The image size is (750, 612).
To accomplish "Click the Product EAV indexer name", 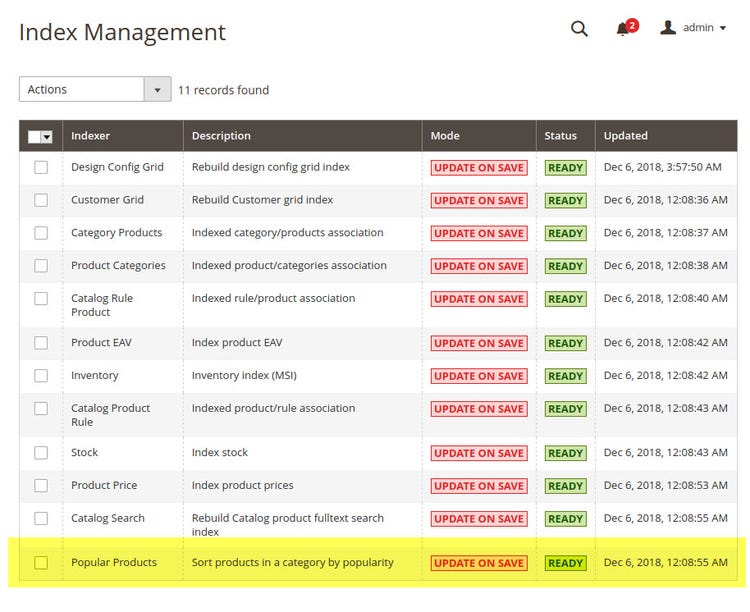I will point(101,343).
